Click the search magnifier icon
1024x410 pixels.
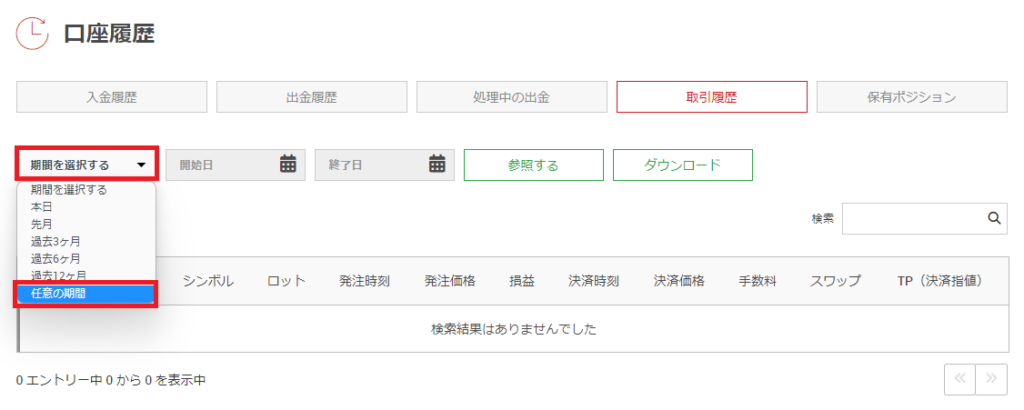tap(994, 218)
